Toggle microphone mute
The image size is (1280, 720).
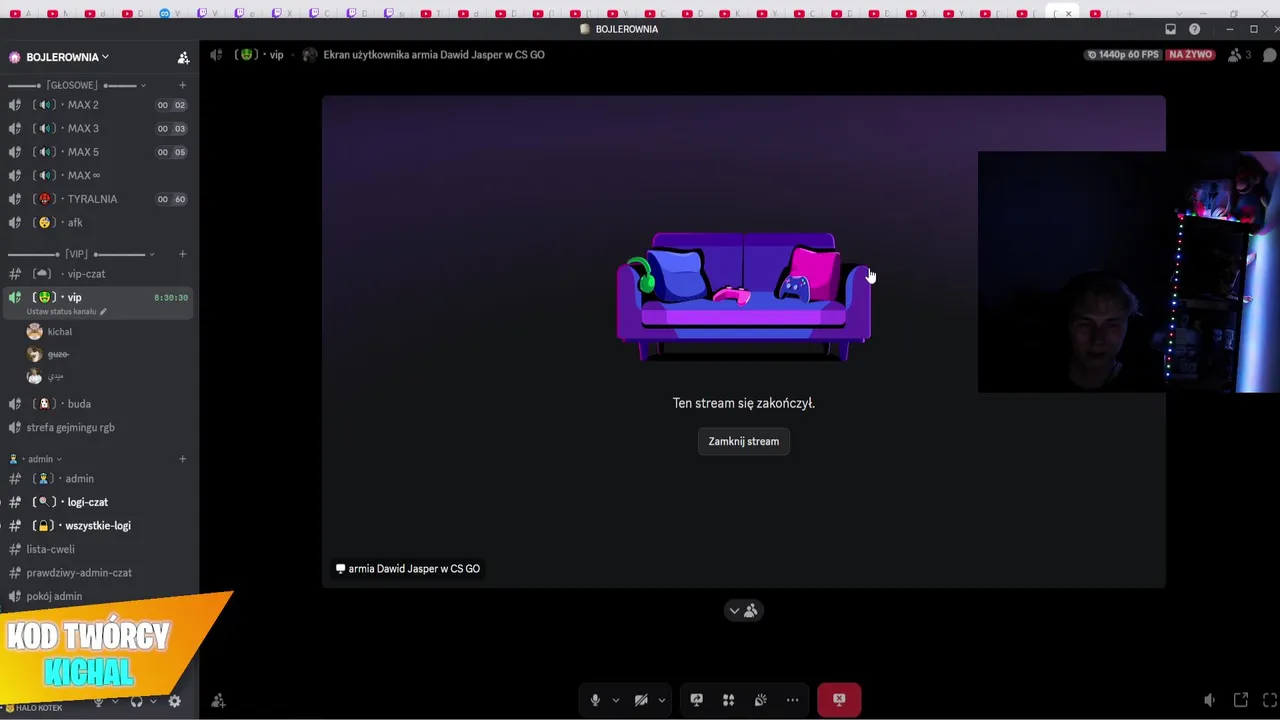[x=595, y=700]
